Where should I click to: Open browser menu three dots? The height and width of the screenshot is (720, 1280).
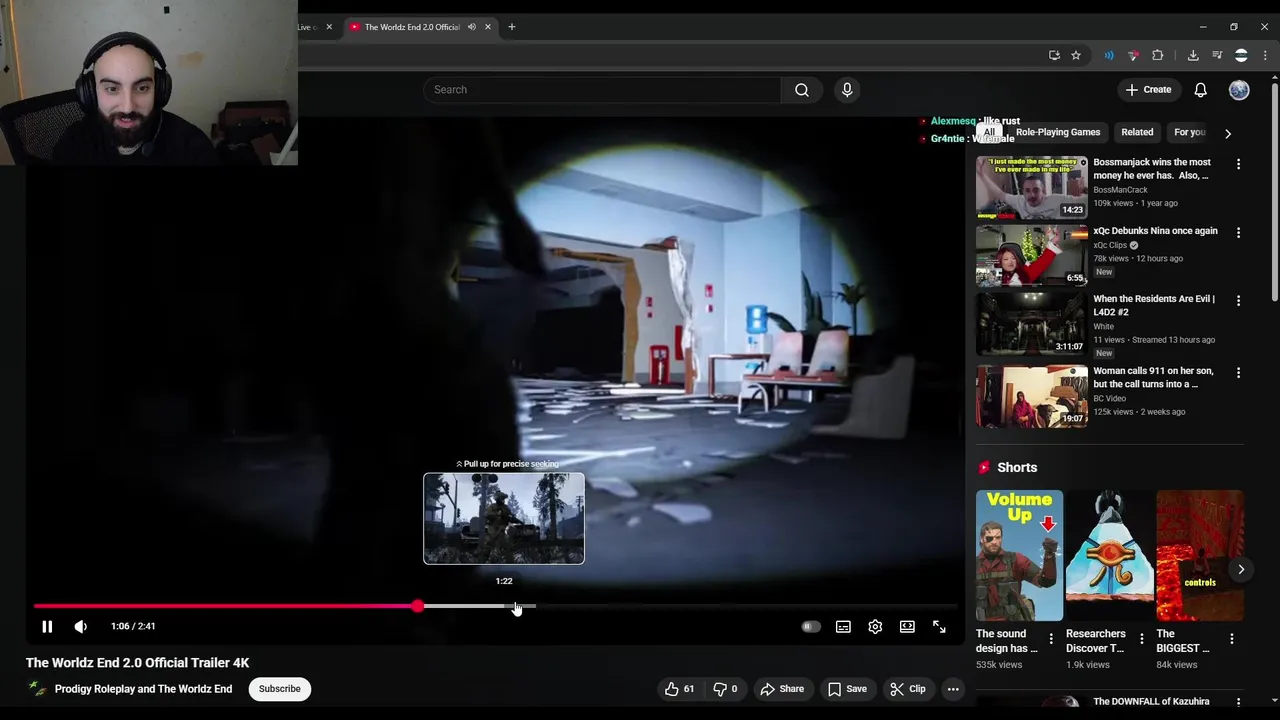click(x=1265, y=55)
